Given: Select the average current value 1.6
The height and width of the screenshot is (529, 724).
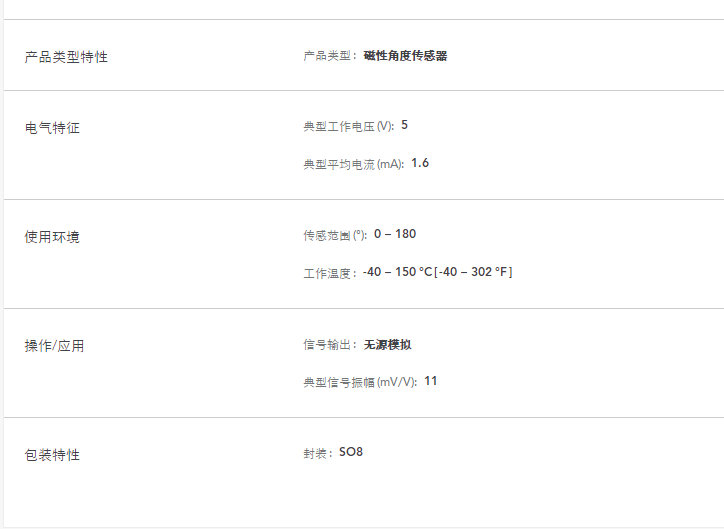Looking at the screenshot, I should pyautogui.click(x=420, y=163).
